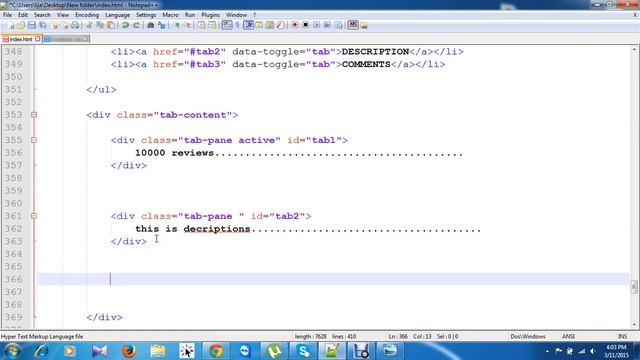The image size is (640, 360).
Task: Open the Language menu
Action: [117, 15]
